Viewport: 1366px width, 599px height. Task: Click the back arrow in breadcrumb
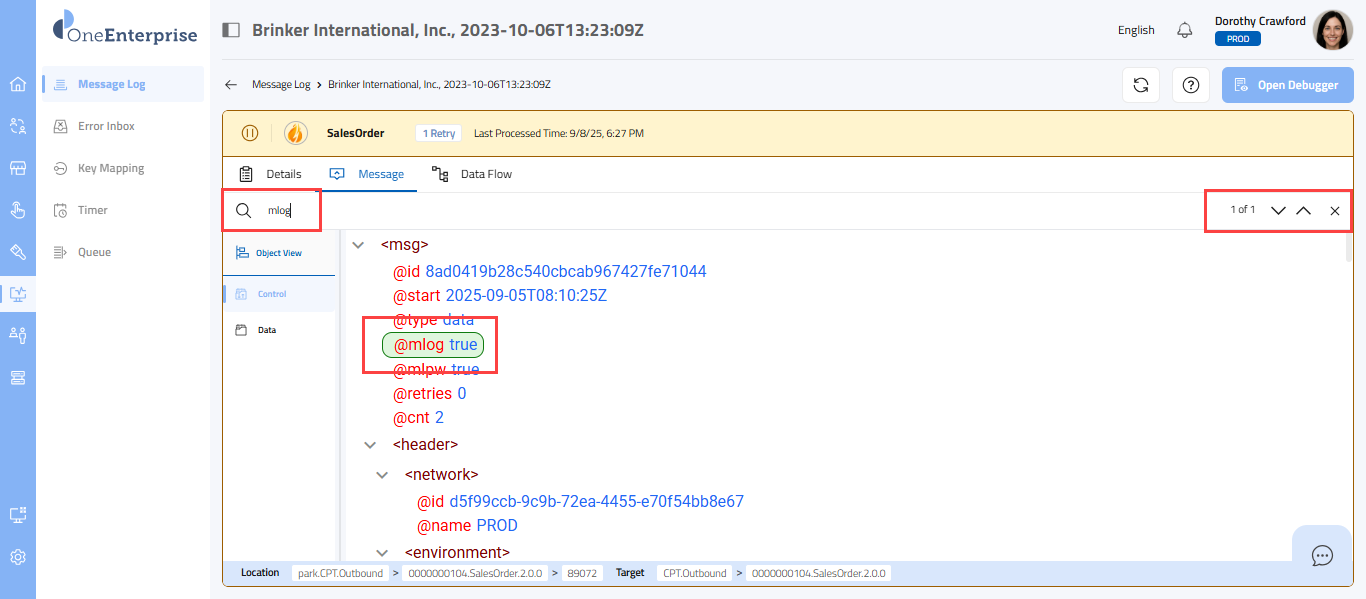pyautogui.click(x=231, y=85)
